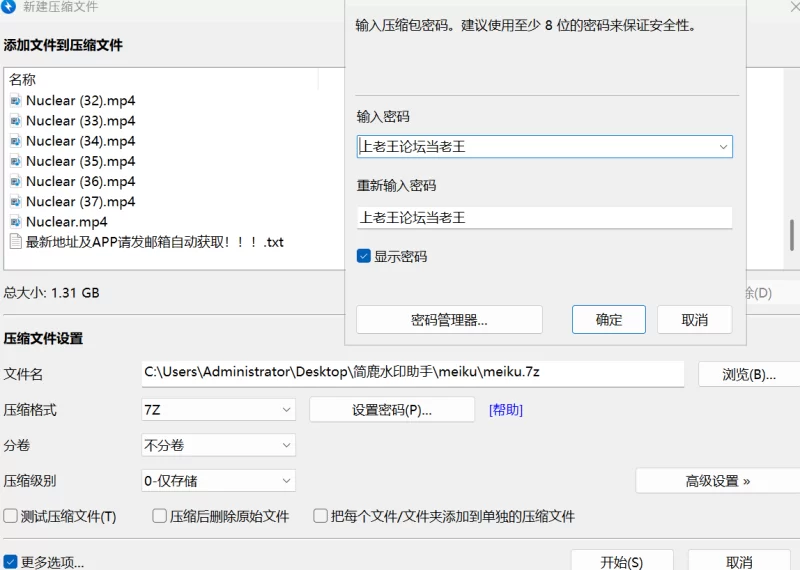Check 把每个文件/文件夹添加到单独的压缩文件 option
The image size is (800, 570).
point(320,516)
